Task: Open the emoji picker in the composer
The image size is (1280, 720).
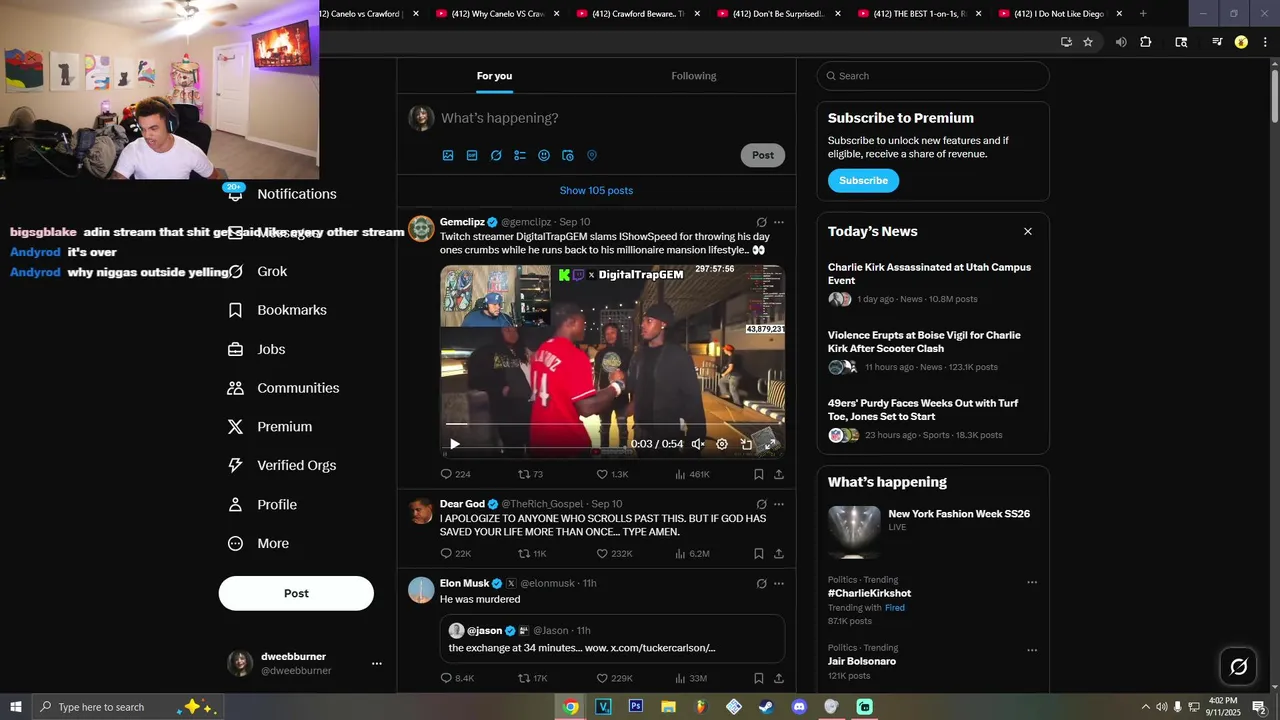Action: (x=544, y=155)
